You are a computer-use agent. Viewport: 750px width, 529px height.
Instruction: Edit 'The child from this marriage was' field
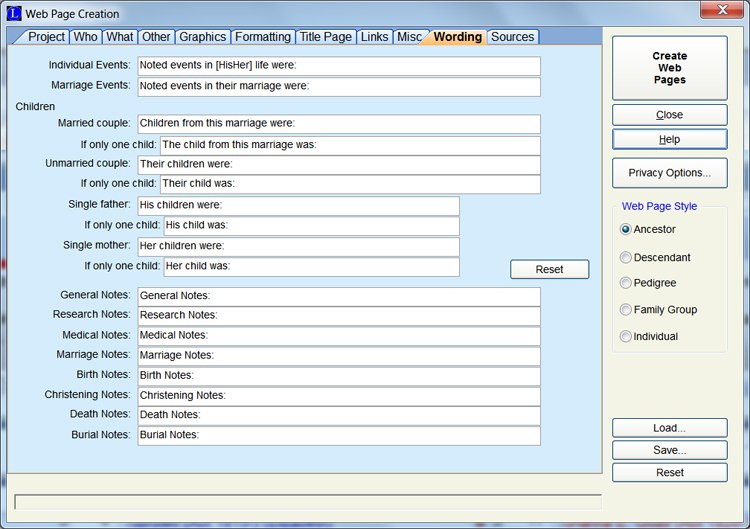point(350,145)
